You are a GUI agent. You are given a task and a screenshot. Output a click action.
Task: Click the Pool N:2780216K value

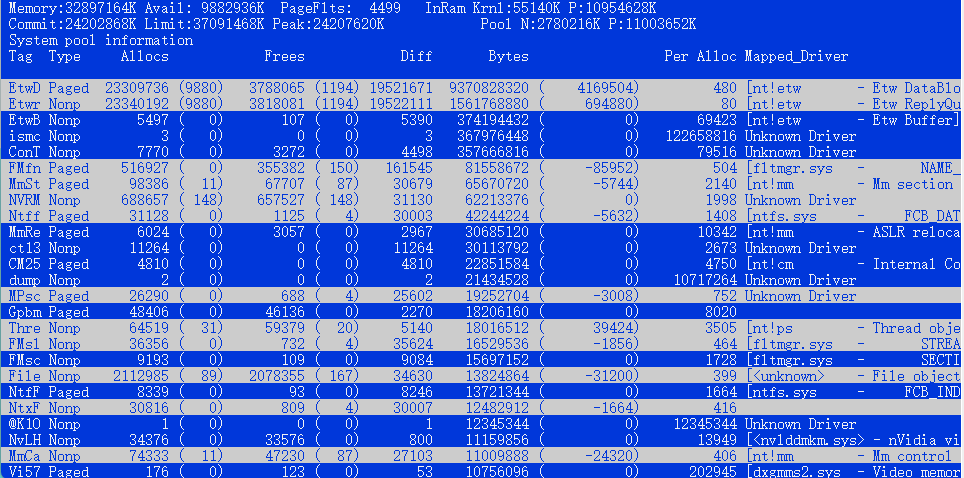pos(540,25)
